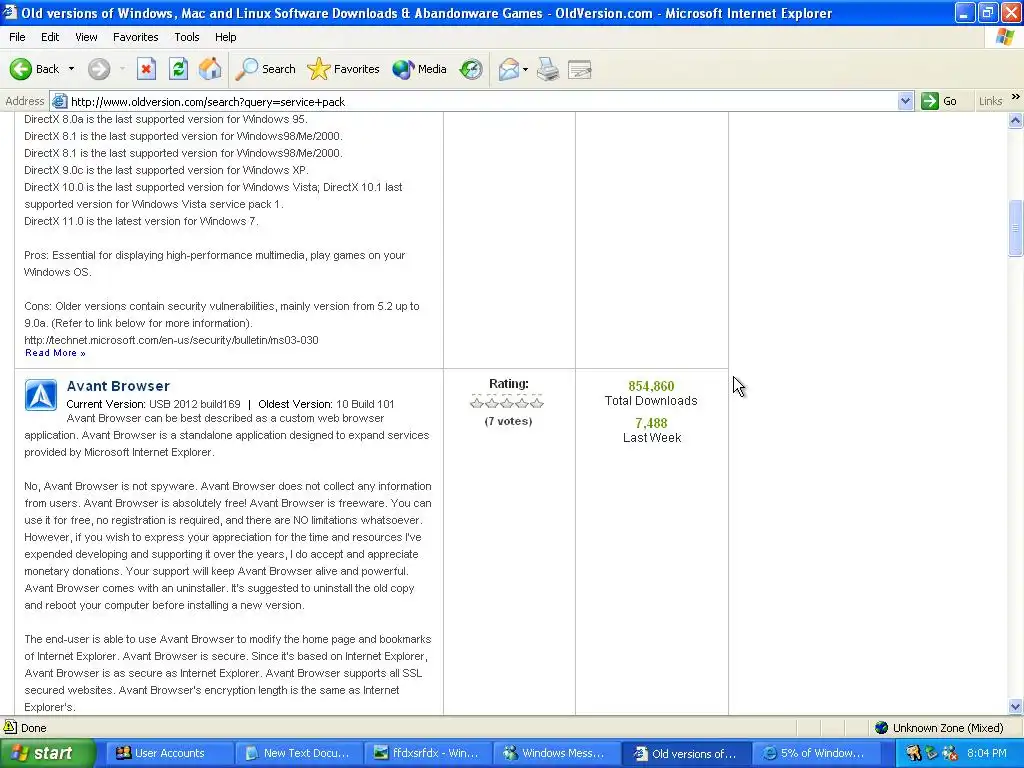1024x768 pixels.
Task: Click the technet.microsoft.com bulletin URL text
Action: 171,340
